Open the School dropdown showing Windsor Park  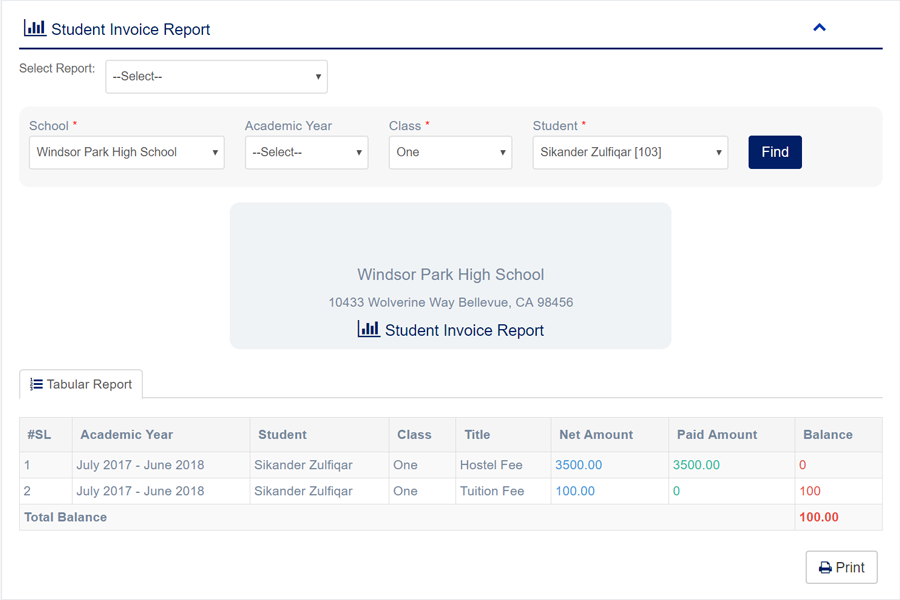tap(126, 153)
